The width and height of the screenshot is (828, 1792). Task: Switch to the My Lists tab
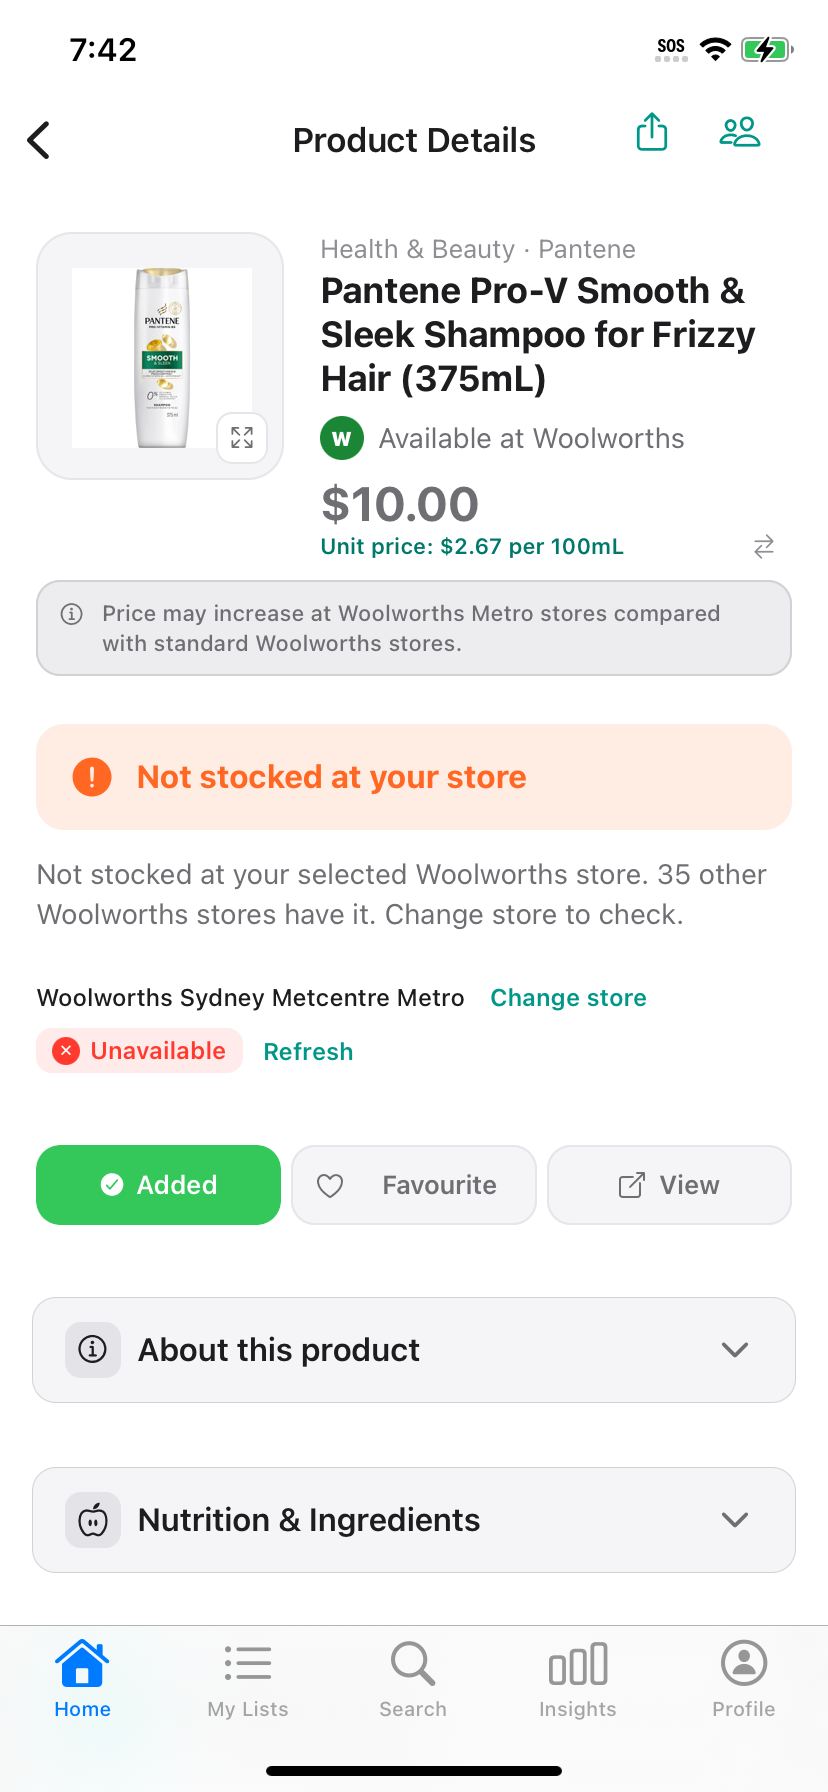point(248,1680)
